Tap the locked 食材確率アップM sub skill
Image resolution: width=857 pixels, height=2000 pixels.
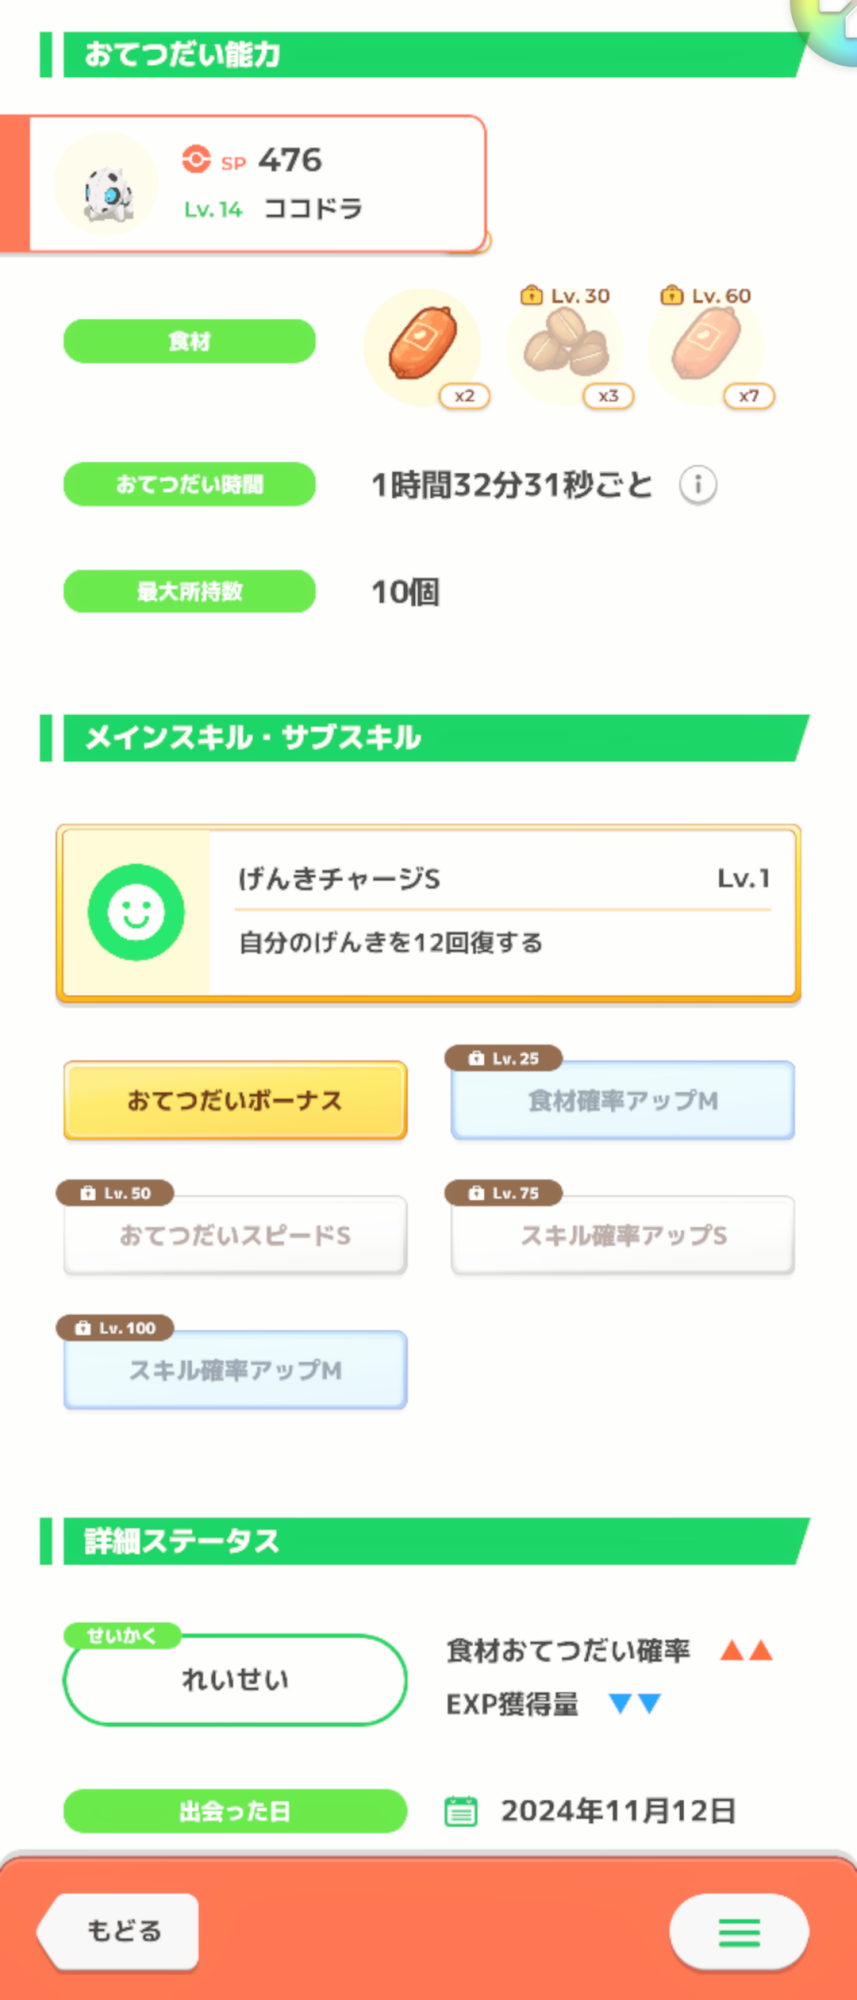(x=623, y=1100)
